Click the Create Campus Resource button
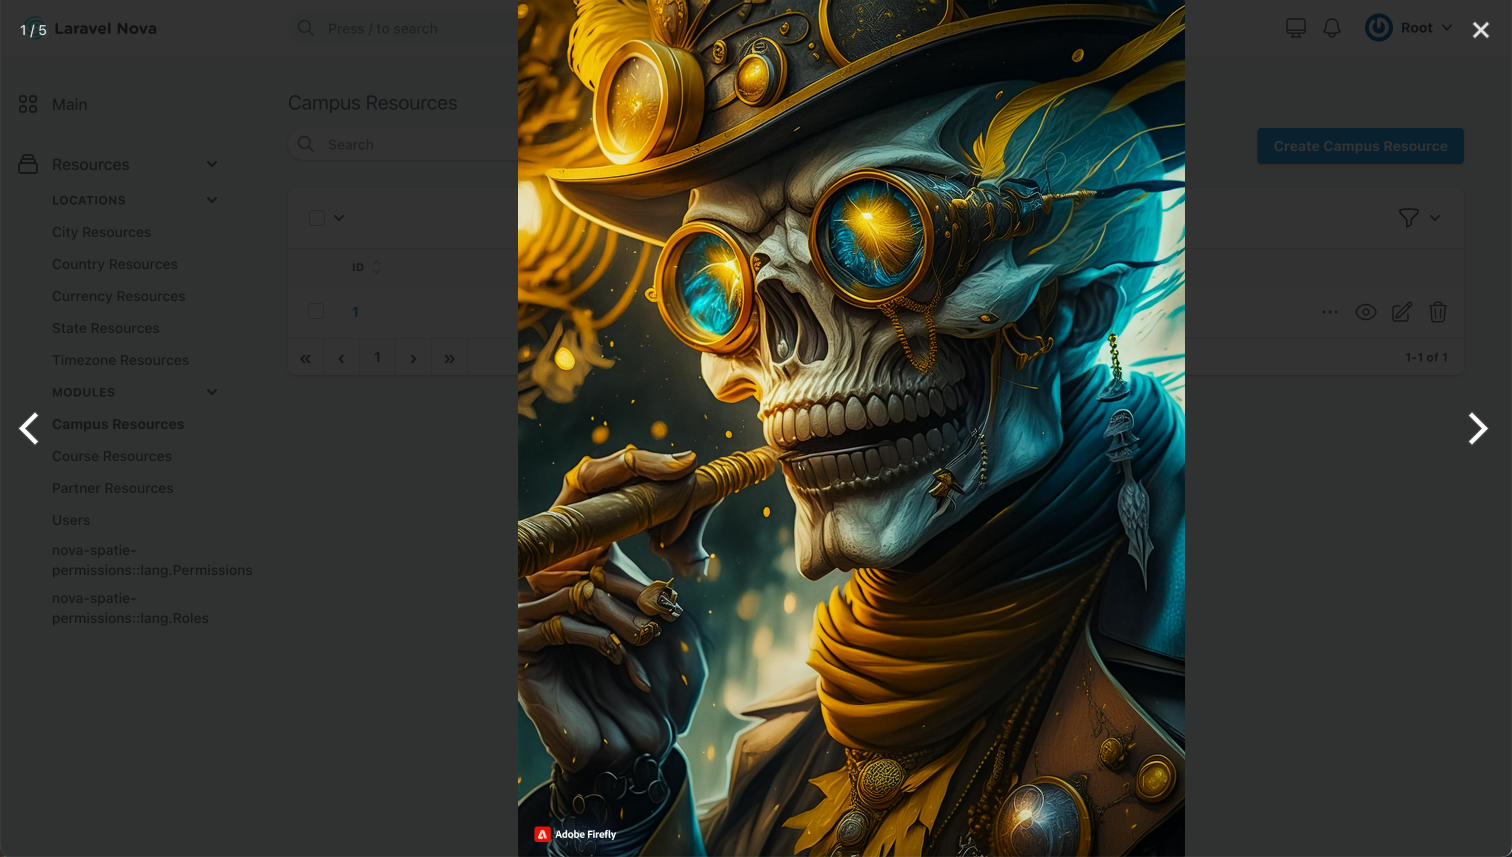The width and height of the screenshot is (1512, 857). 1360,146
